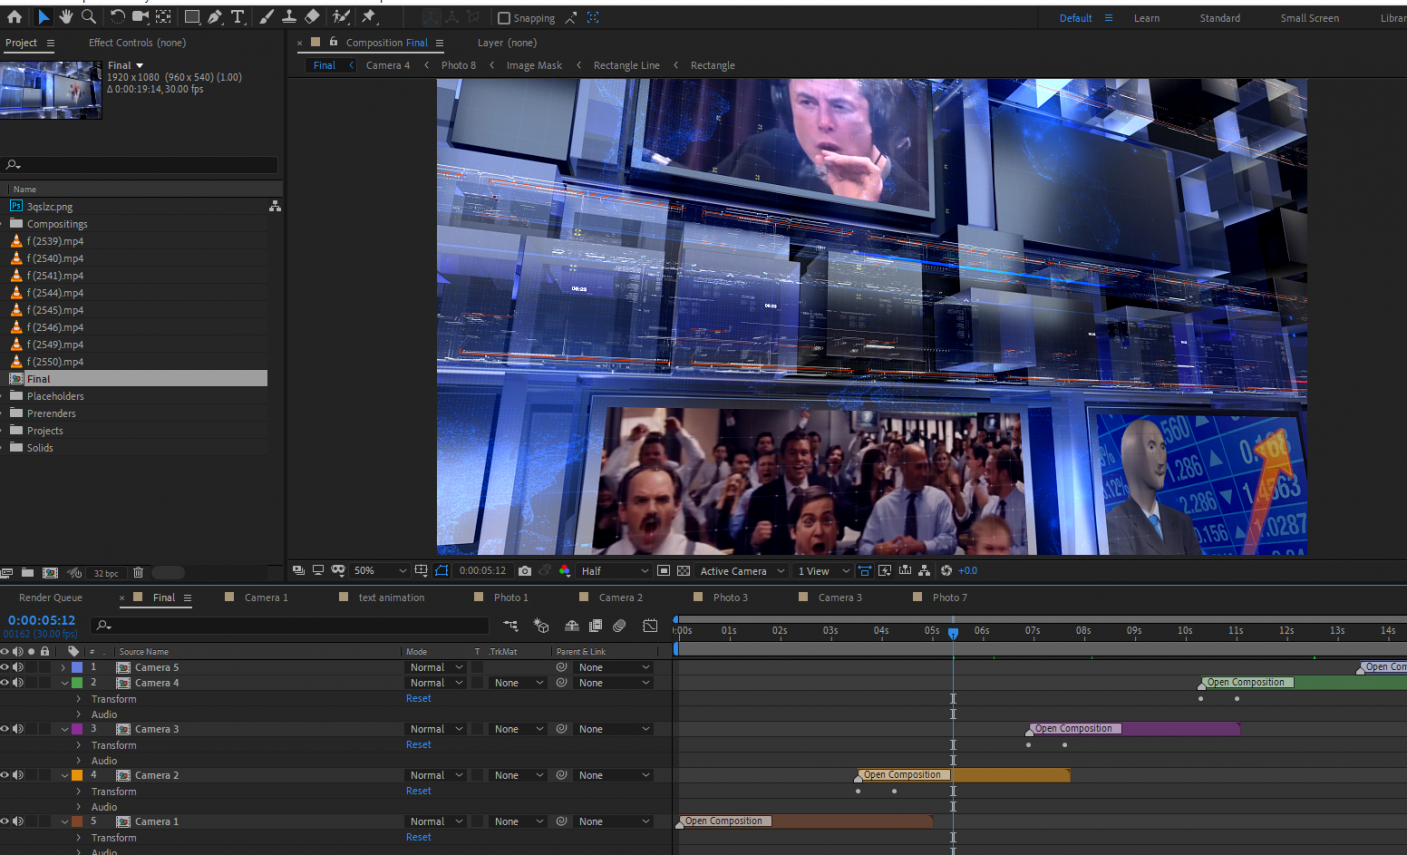Select the Hand tool
The height and width of the screenshot is (855, 1407).
click(x=66, y=17)
